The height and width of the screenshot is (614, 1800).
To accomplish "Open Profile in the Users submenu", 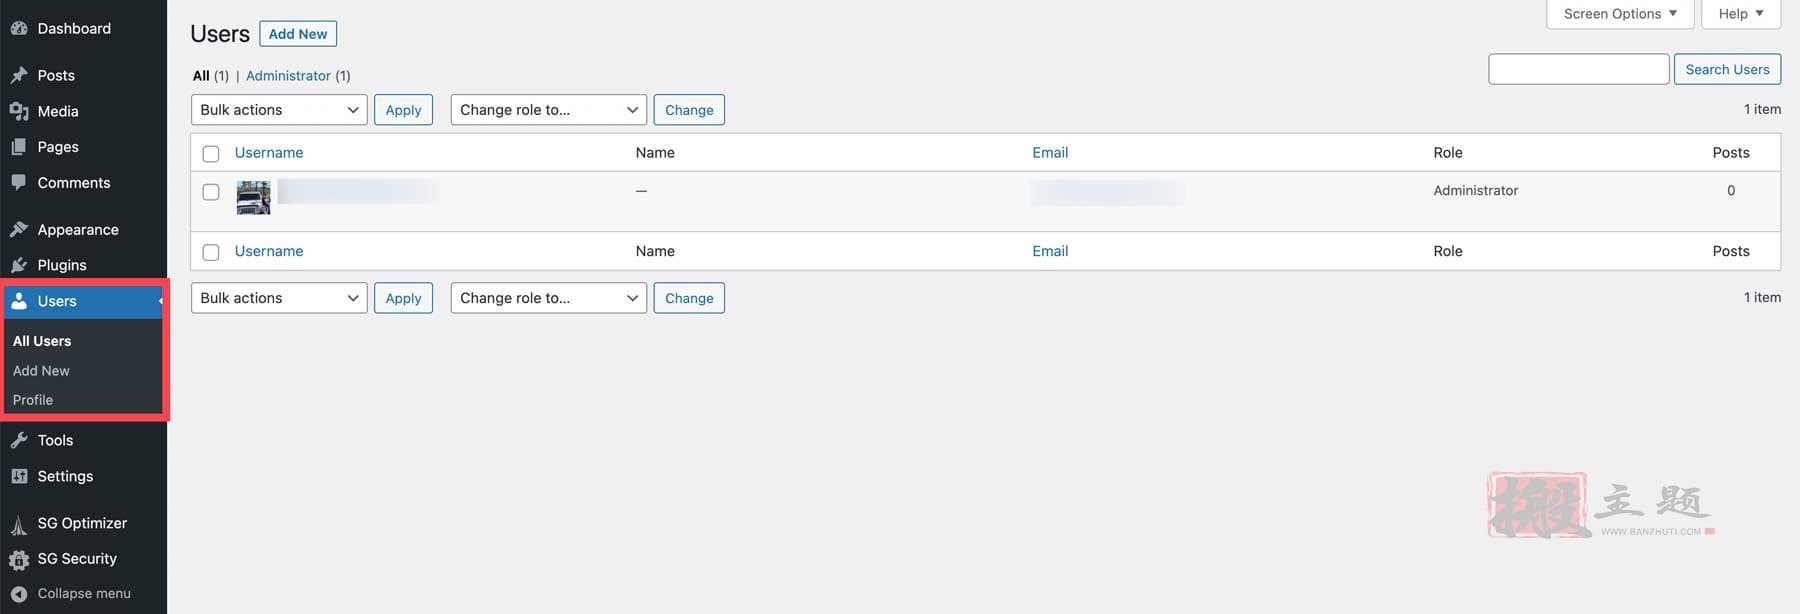I will [x=33, y=400].
